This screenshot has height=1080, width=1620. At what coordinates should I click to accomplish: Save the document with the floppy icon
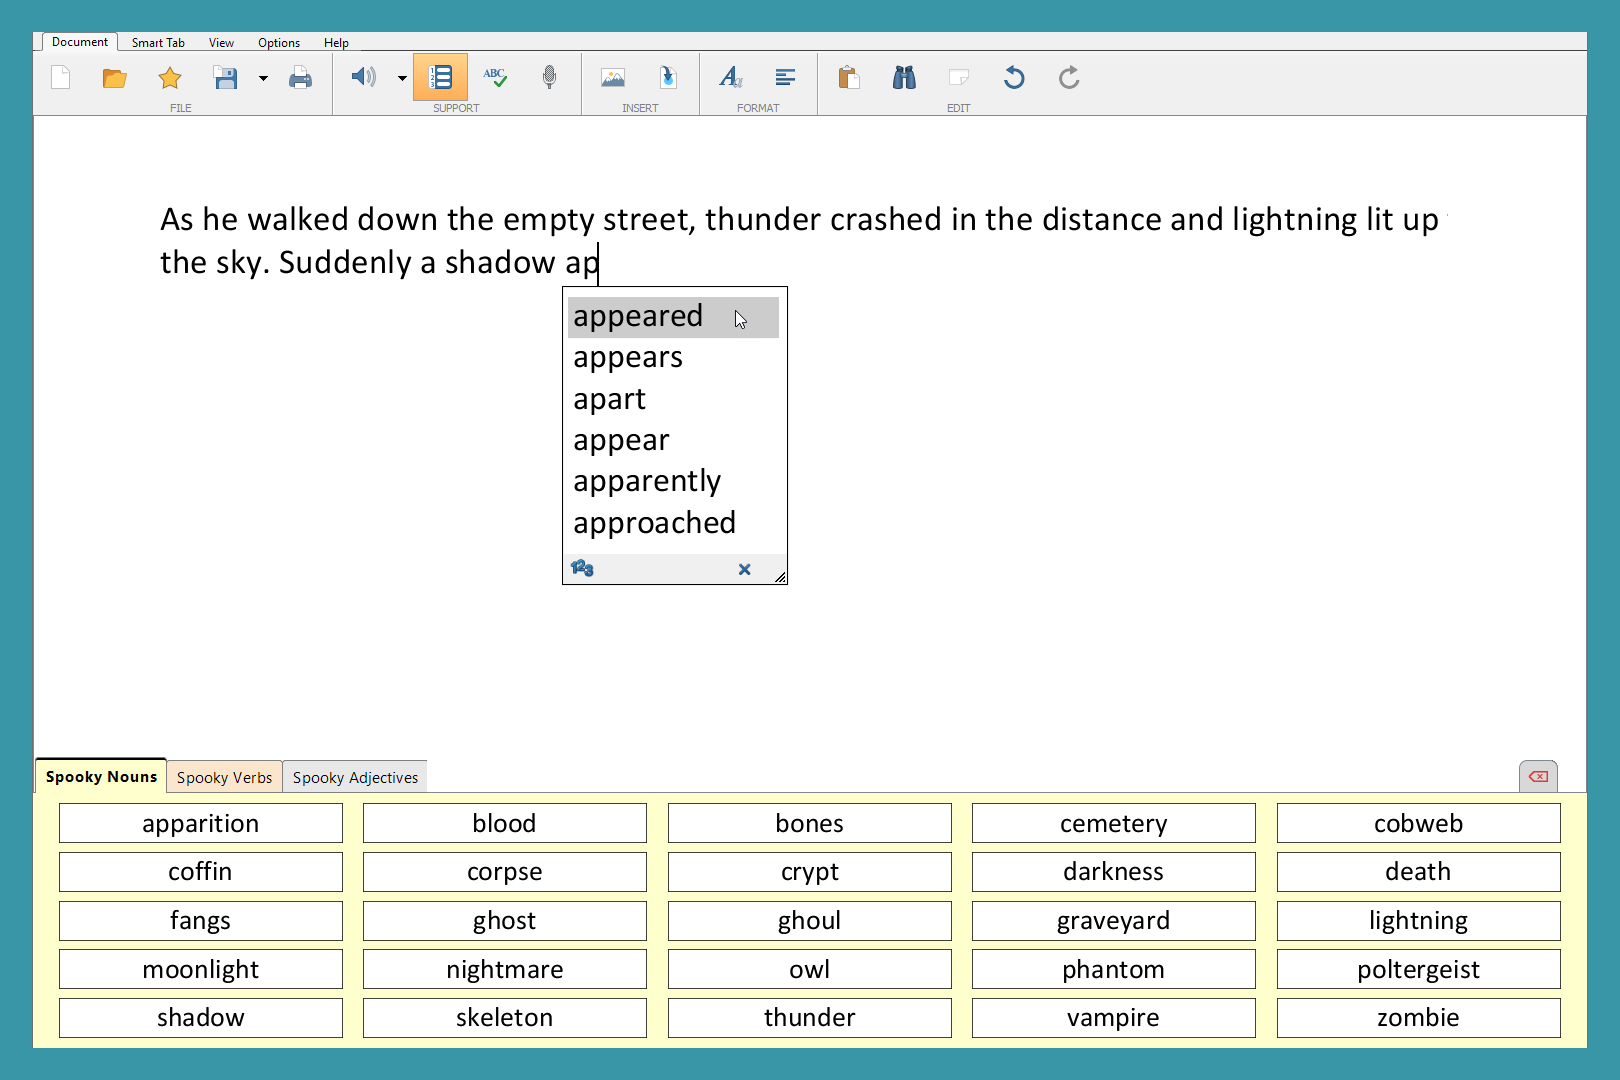click(x=226, y=78)
